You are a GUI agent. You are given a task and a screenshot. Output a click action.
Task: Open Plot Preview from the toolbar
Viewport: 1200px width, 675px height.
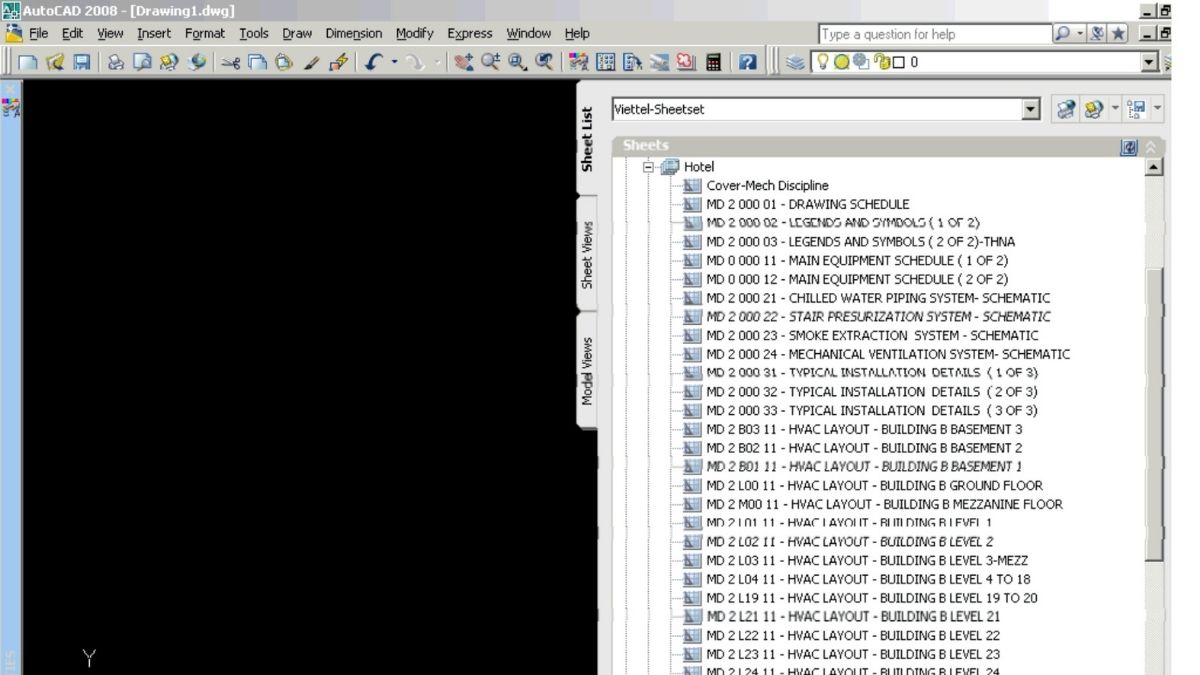click(x=142, y=62)
